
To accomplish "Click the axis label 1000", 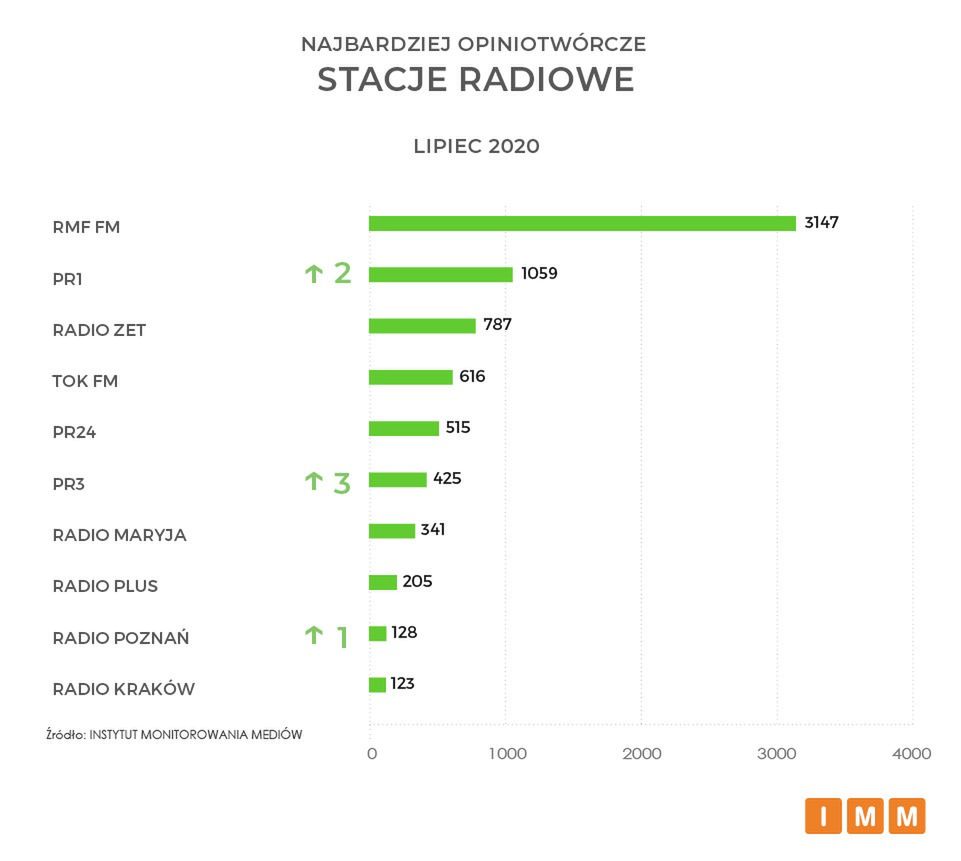I will (507, 754).
